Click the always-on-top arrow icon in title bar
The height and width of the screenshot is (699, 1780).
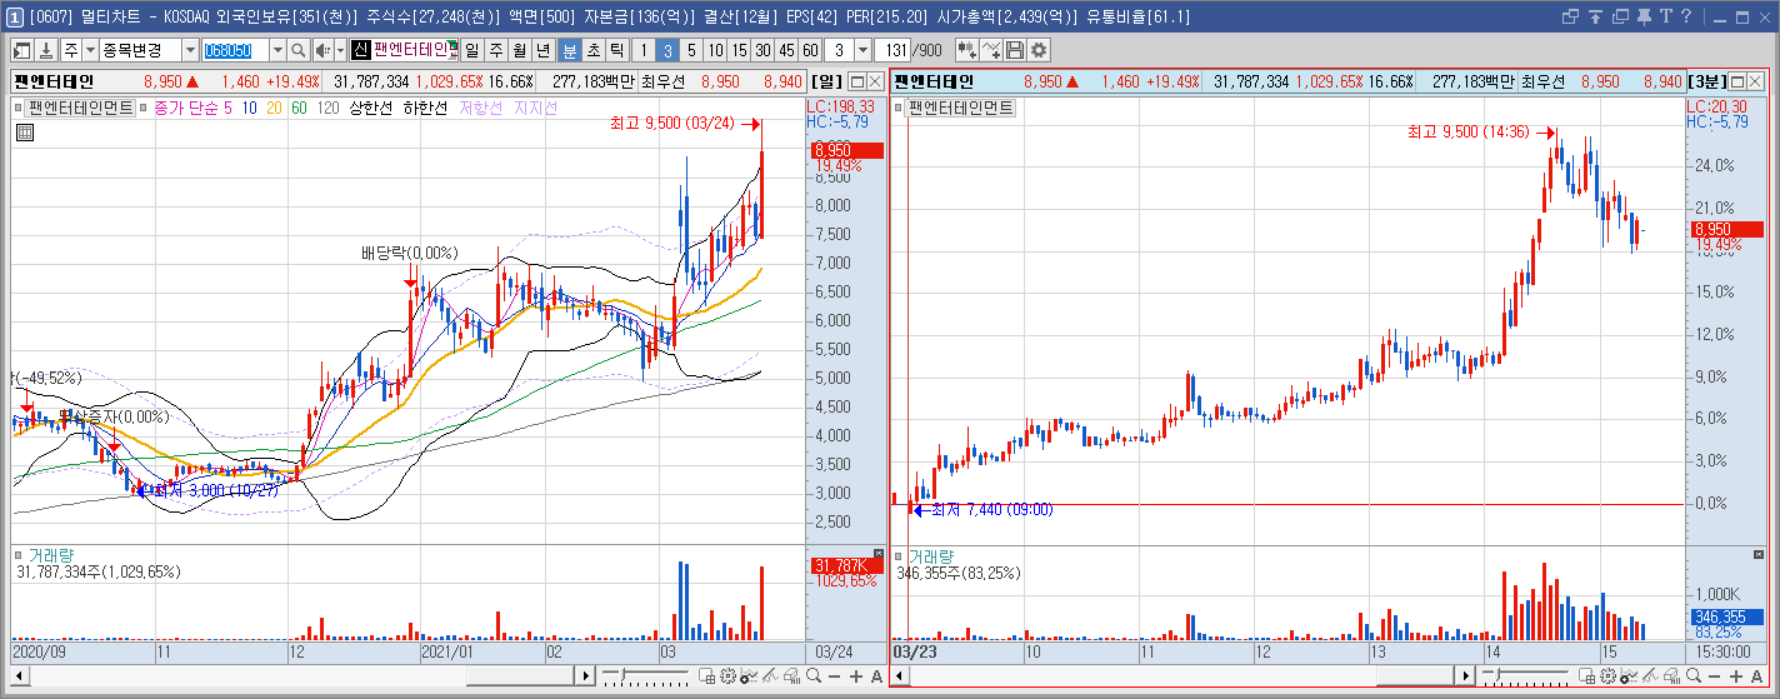pyautogui.click(x=1596, y=17)
